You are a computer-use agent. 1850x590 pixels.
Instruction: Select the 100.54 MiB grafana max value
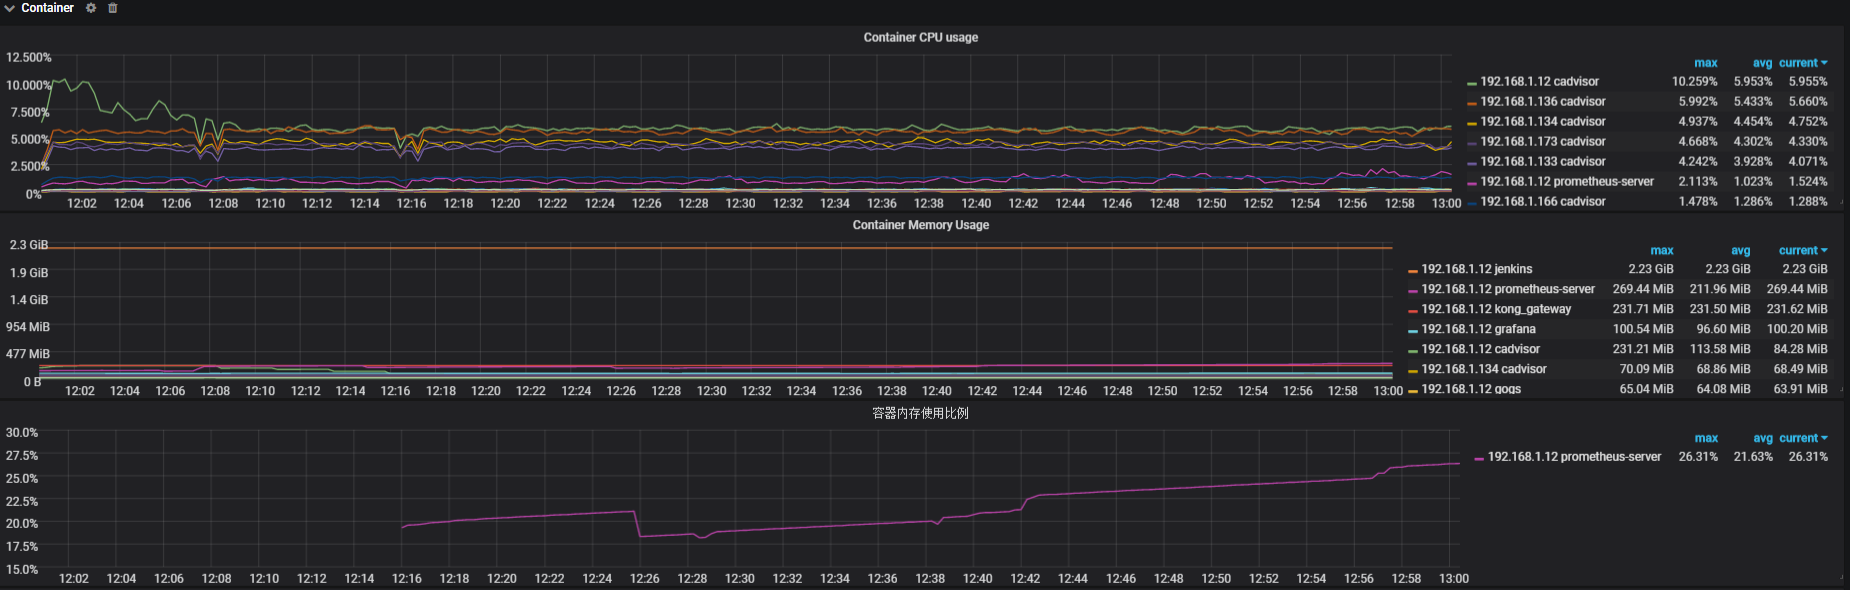1643,330
